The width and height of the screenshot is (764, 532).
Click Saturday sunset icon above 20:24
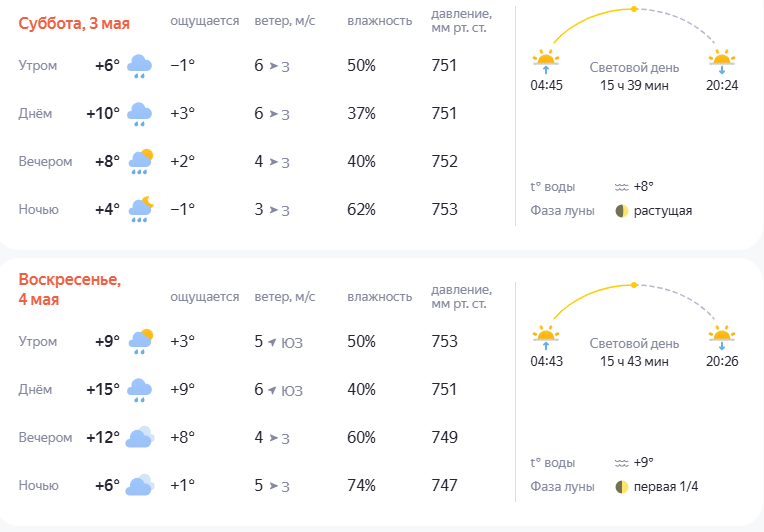721,60
